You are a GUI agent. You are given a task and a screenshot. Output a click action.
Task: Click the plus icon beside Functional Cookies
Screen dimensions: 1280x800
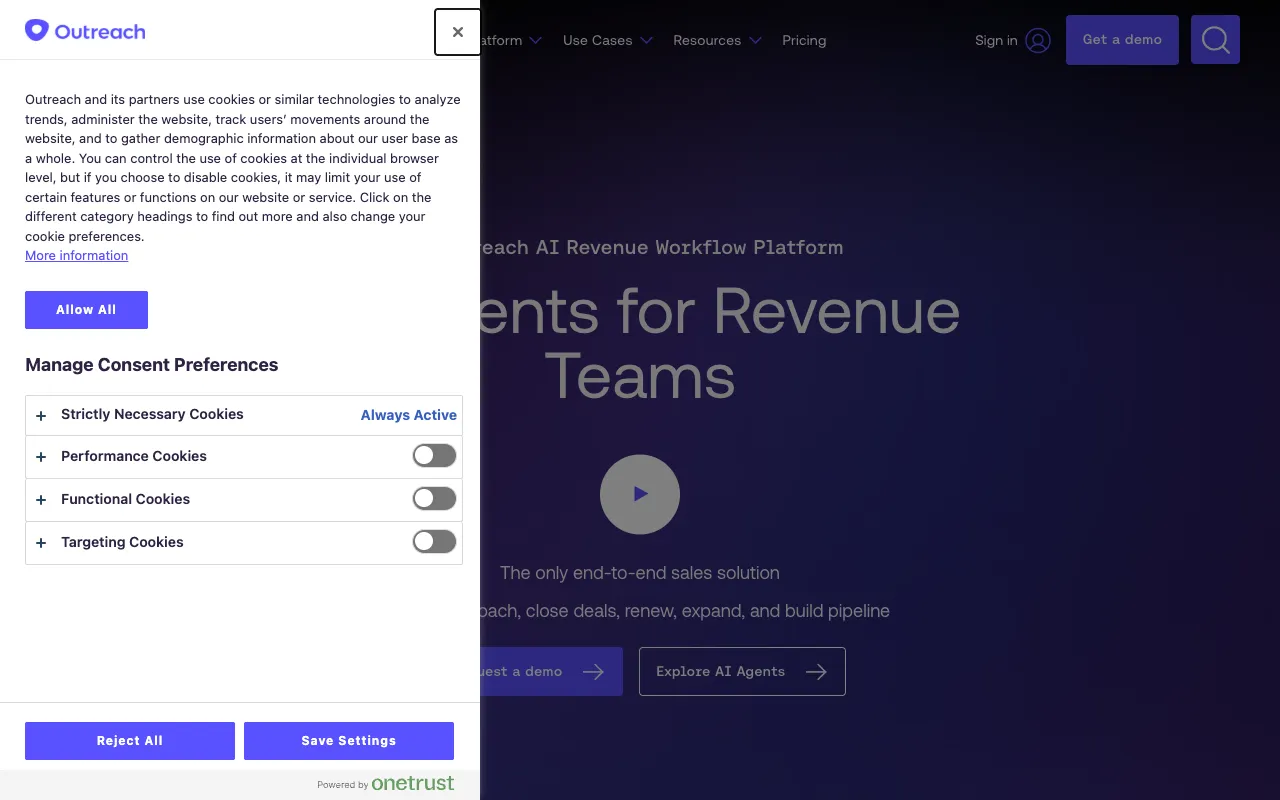41,500
